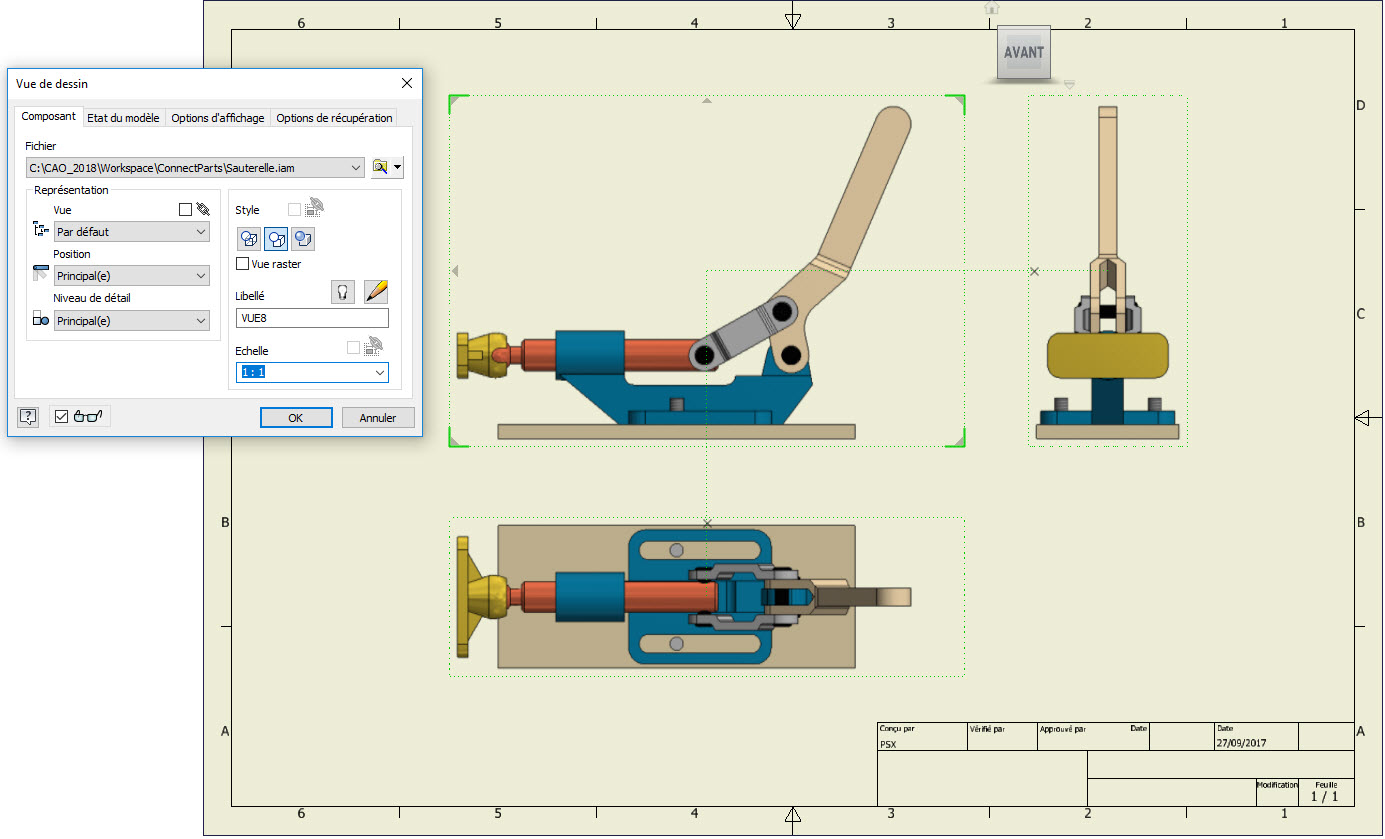This screenshot has height=839, width=1385.
Task: Open the Options d'affichage tab
Action: (218, 118)
